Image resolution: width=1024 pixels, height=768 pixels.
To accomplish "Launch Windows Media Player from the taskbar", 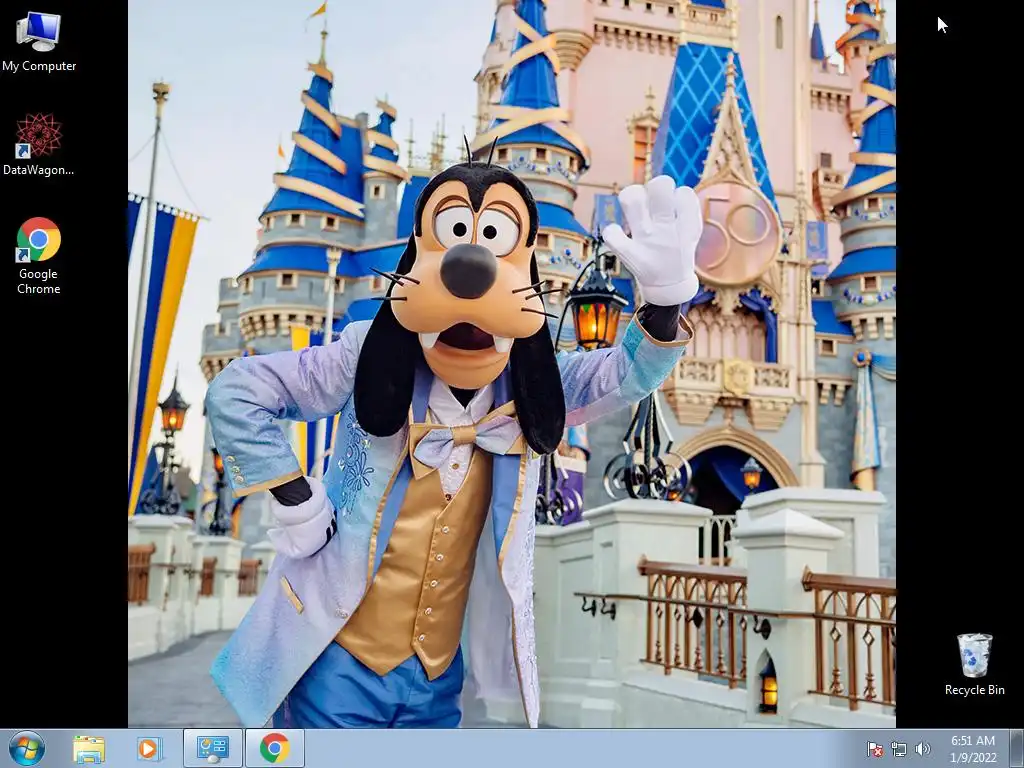I will (149, 748).
